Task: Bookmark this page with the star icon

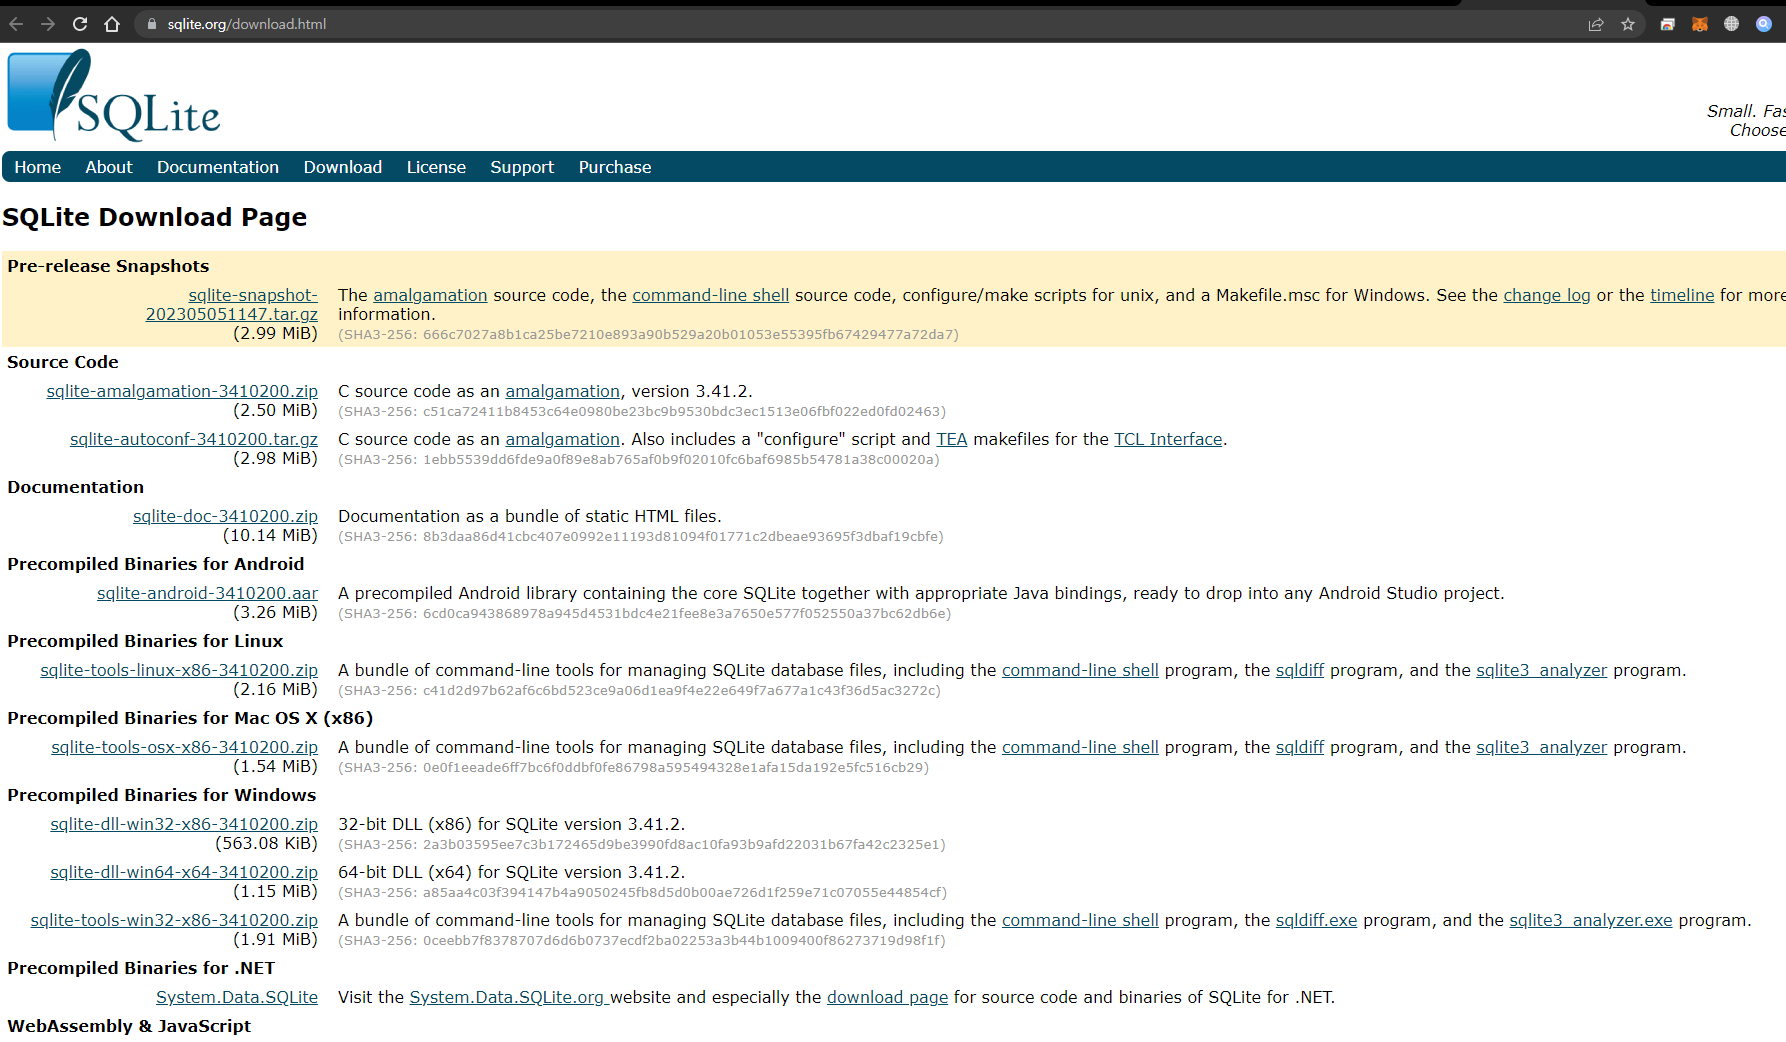Action: click(x=1628, y=24)
